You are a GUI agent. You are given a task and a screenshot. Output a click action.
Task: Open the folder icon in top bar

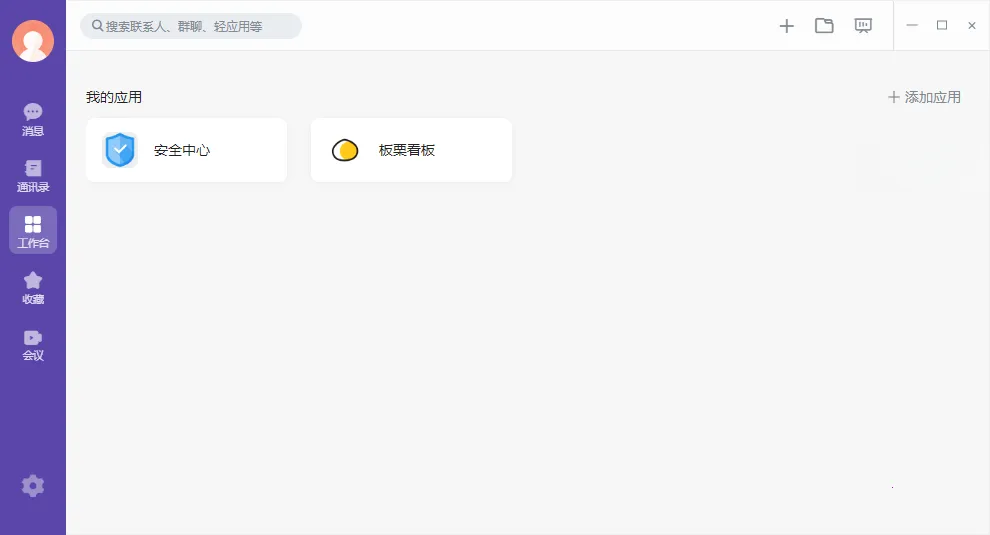pos(824,26)
